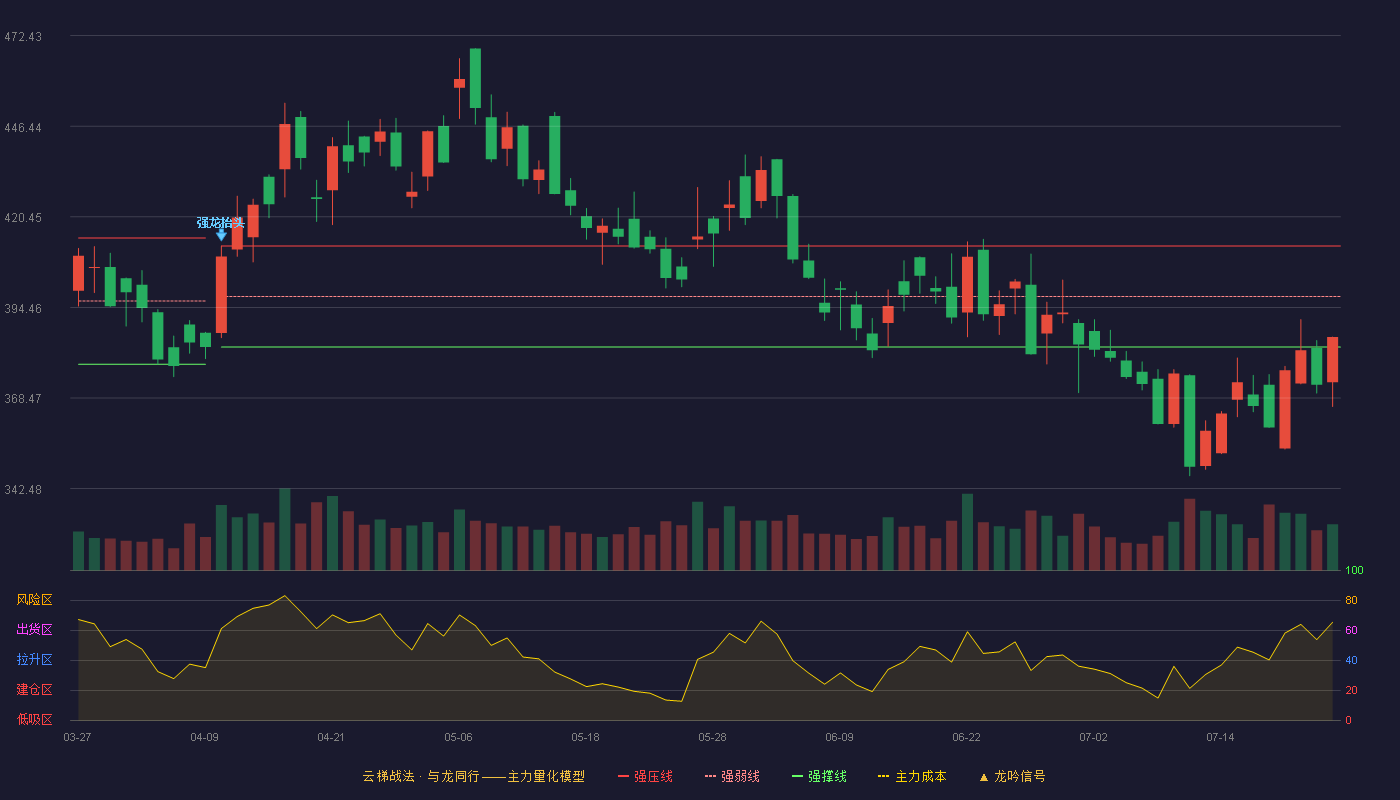Select the 建仓区 zone label
Image resolution: width=1400 pixels, height=800 pixels.
pos(34,690)
